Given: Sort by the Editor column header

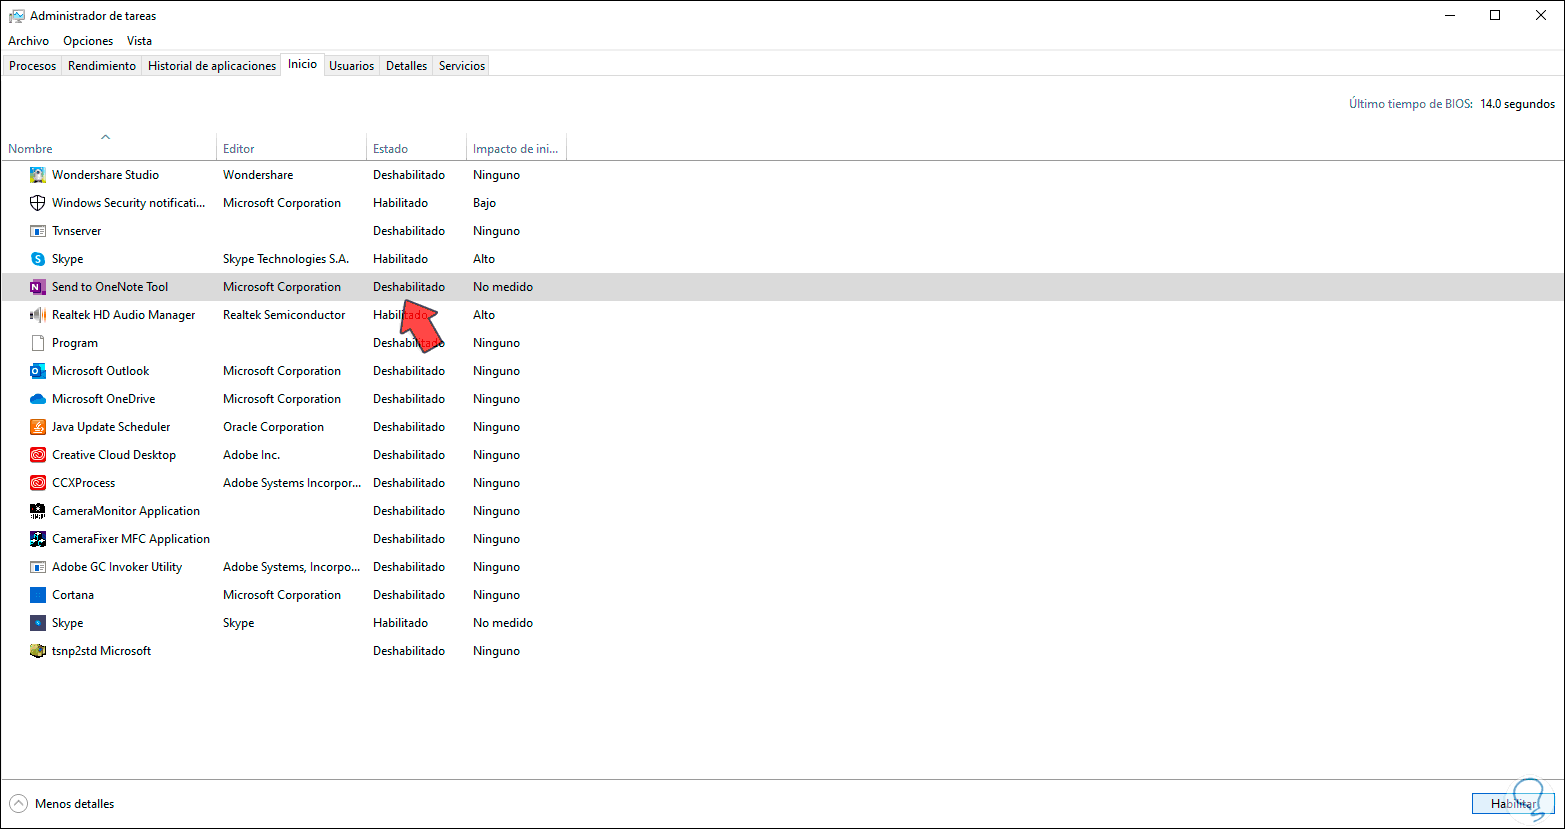Looking at the screenshot, I should (x=291, y=148).
